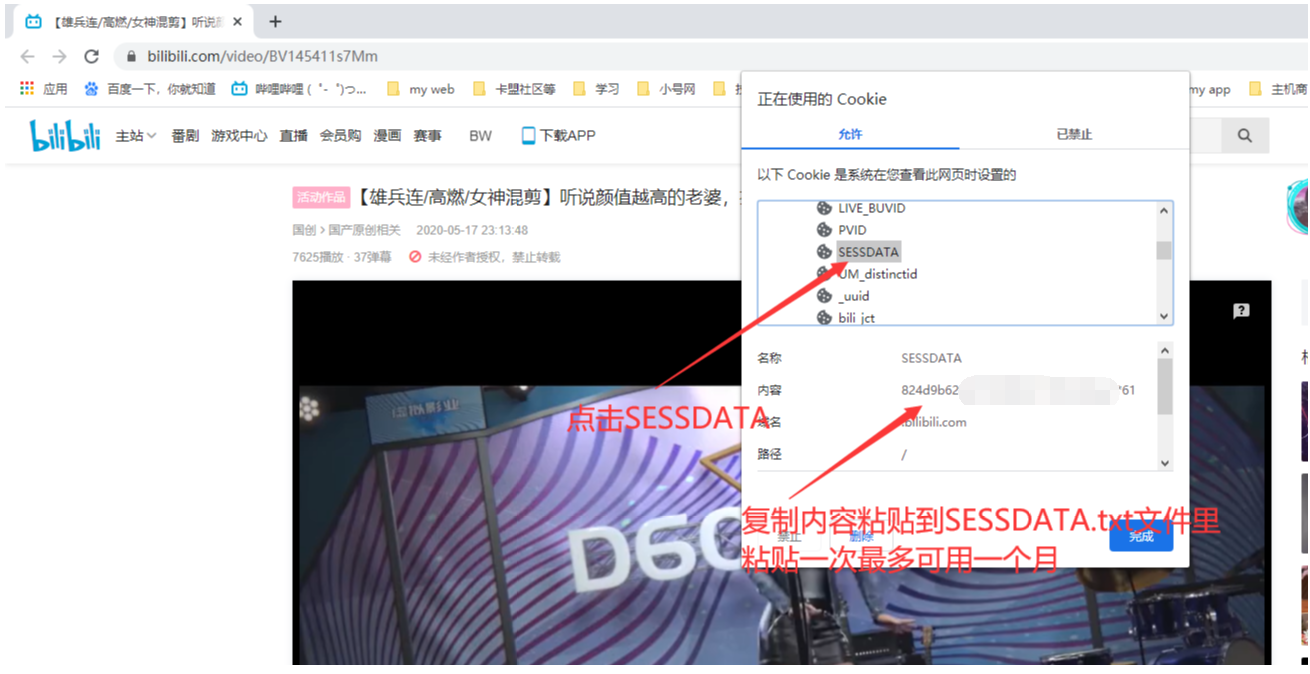Click the bilibili logo

tap(65, 135)
